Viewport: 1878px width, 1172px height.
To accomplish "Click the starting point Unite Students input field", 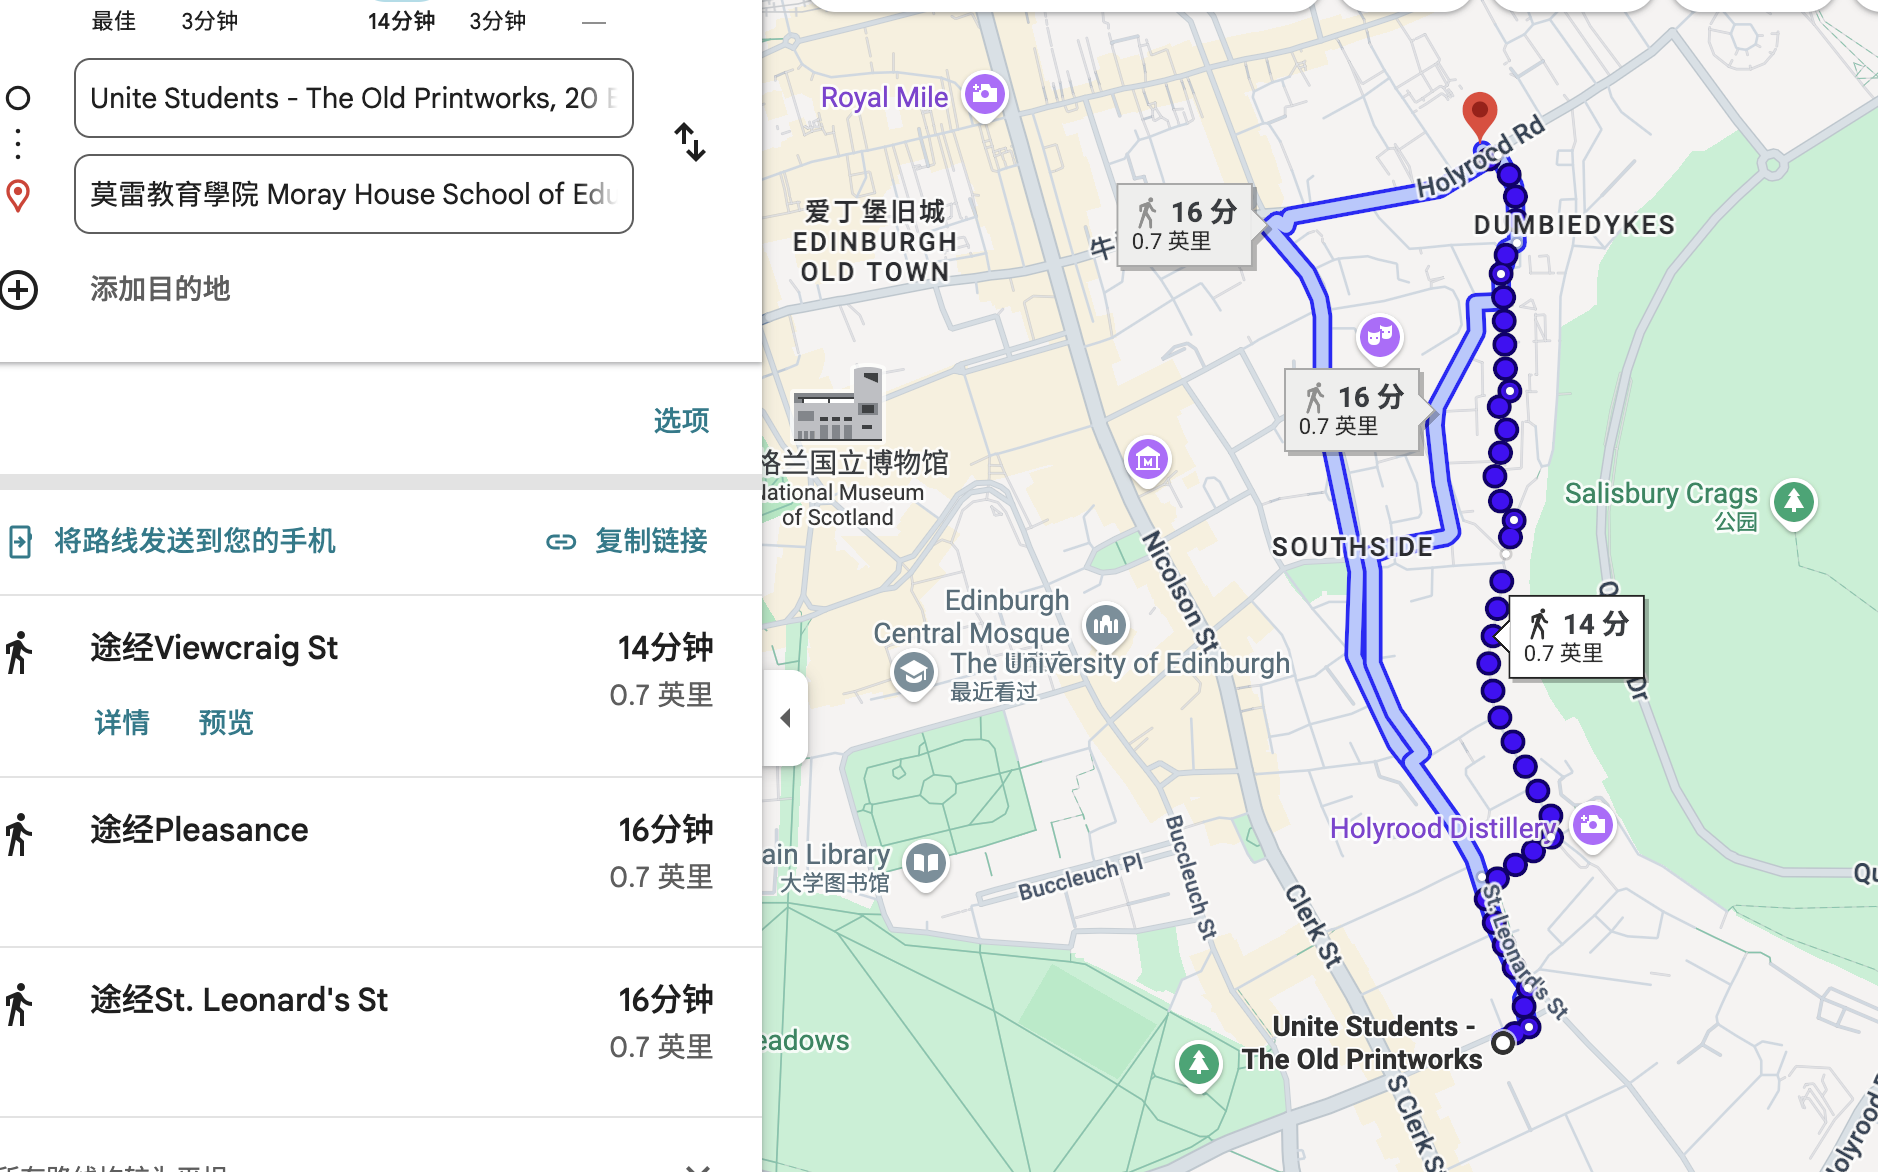I will [353, 98].
